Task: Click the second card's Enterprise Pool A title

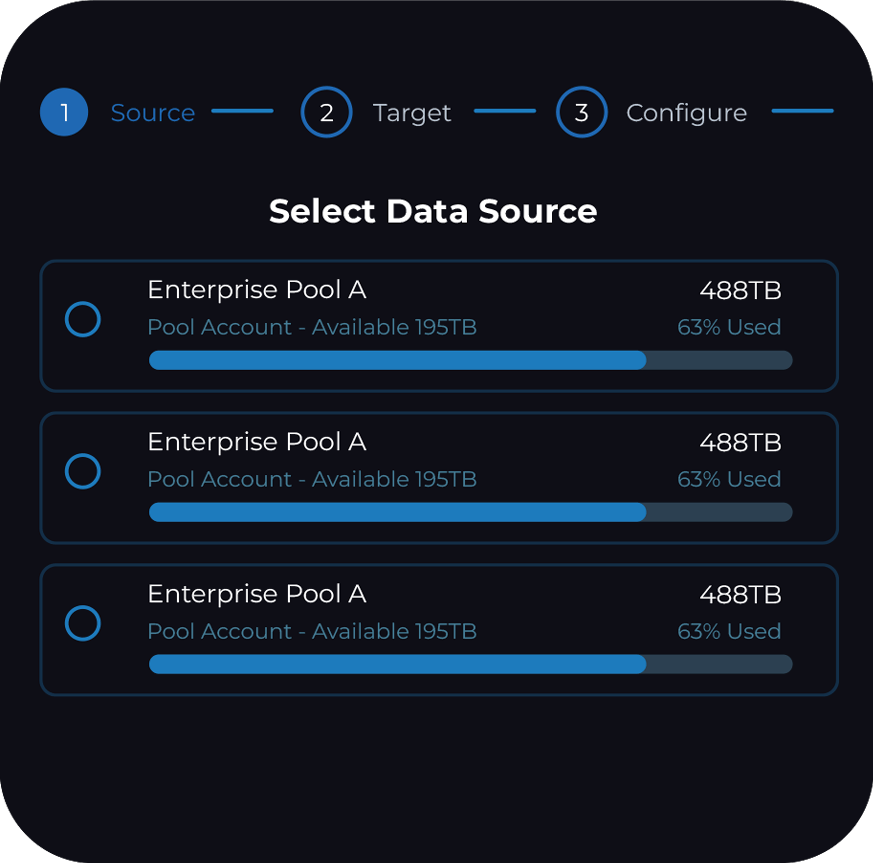Action: (x=256, y=442)
